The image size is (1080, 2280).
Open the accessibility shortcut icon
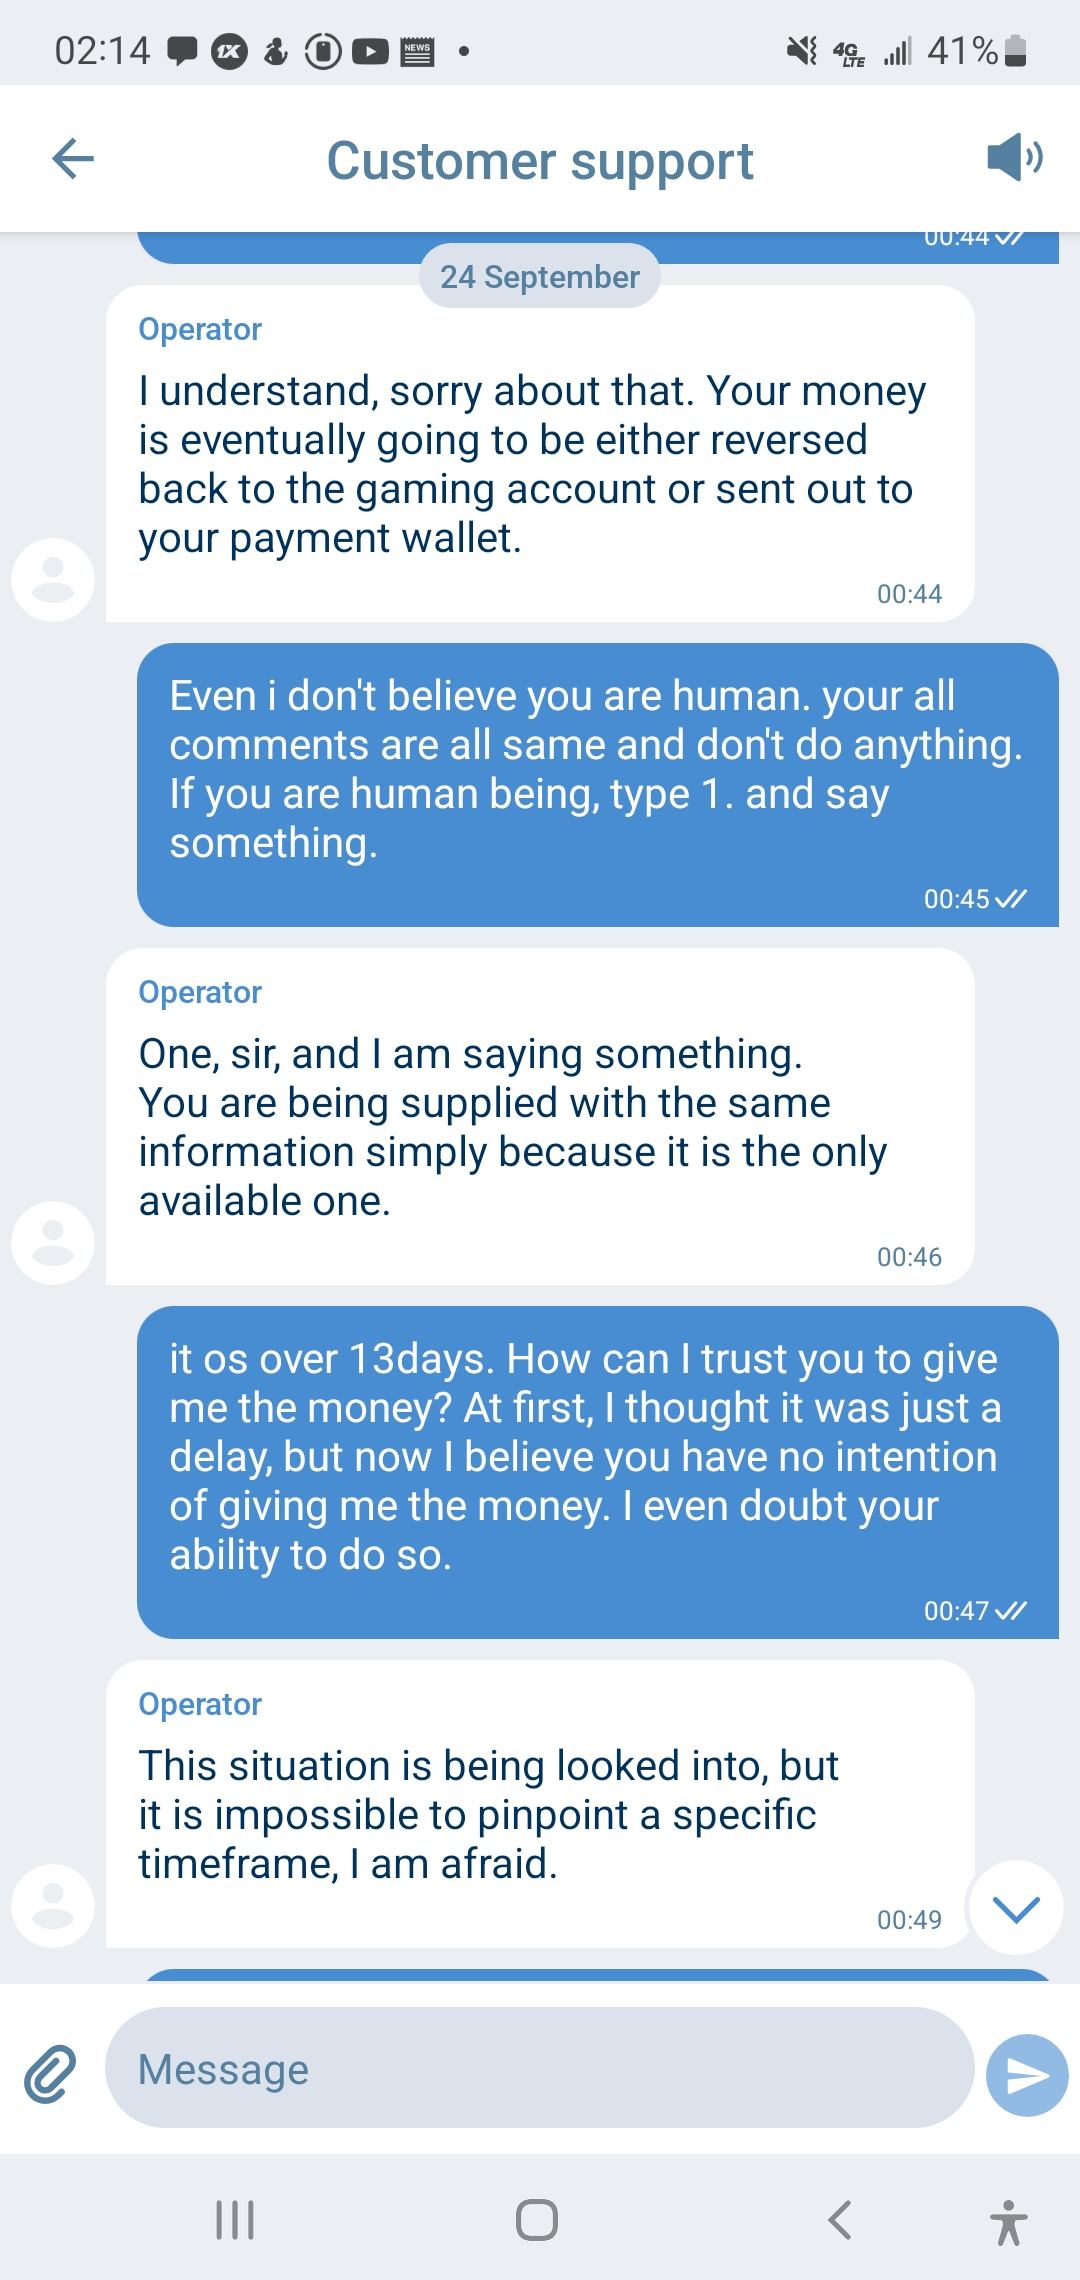pyautogui.click(x=1008, y=2222)
